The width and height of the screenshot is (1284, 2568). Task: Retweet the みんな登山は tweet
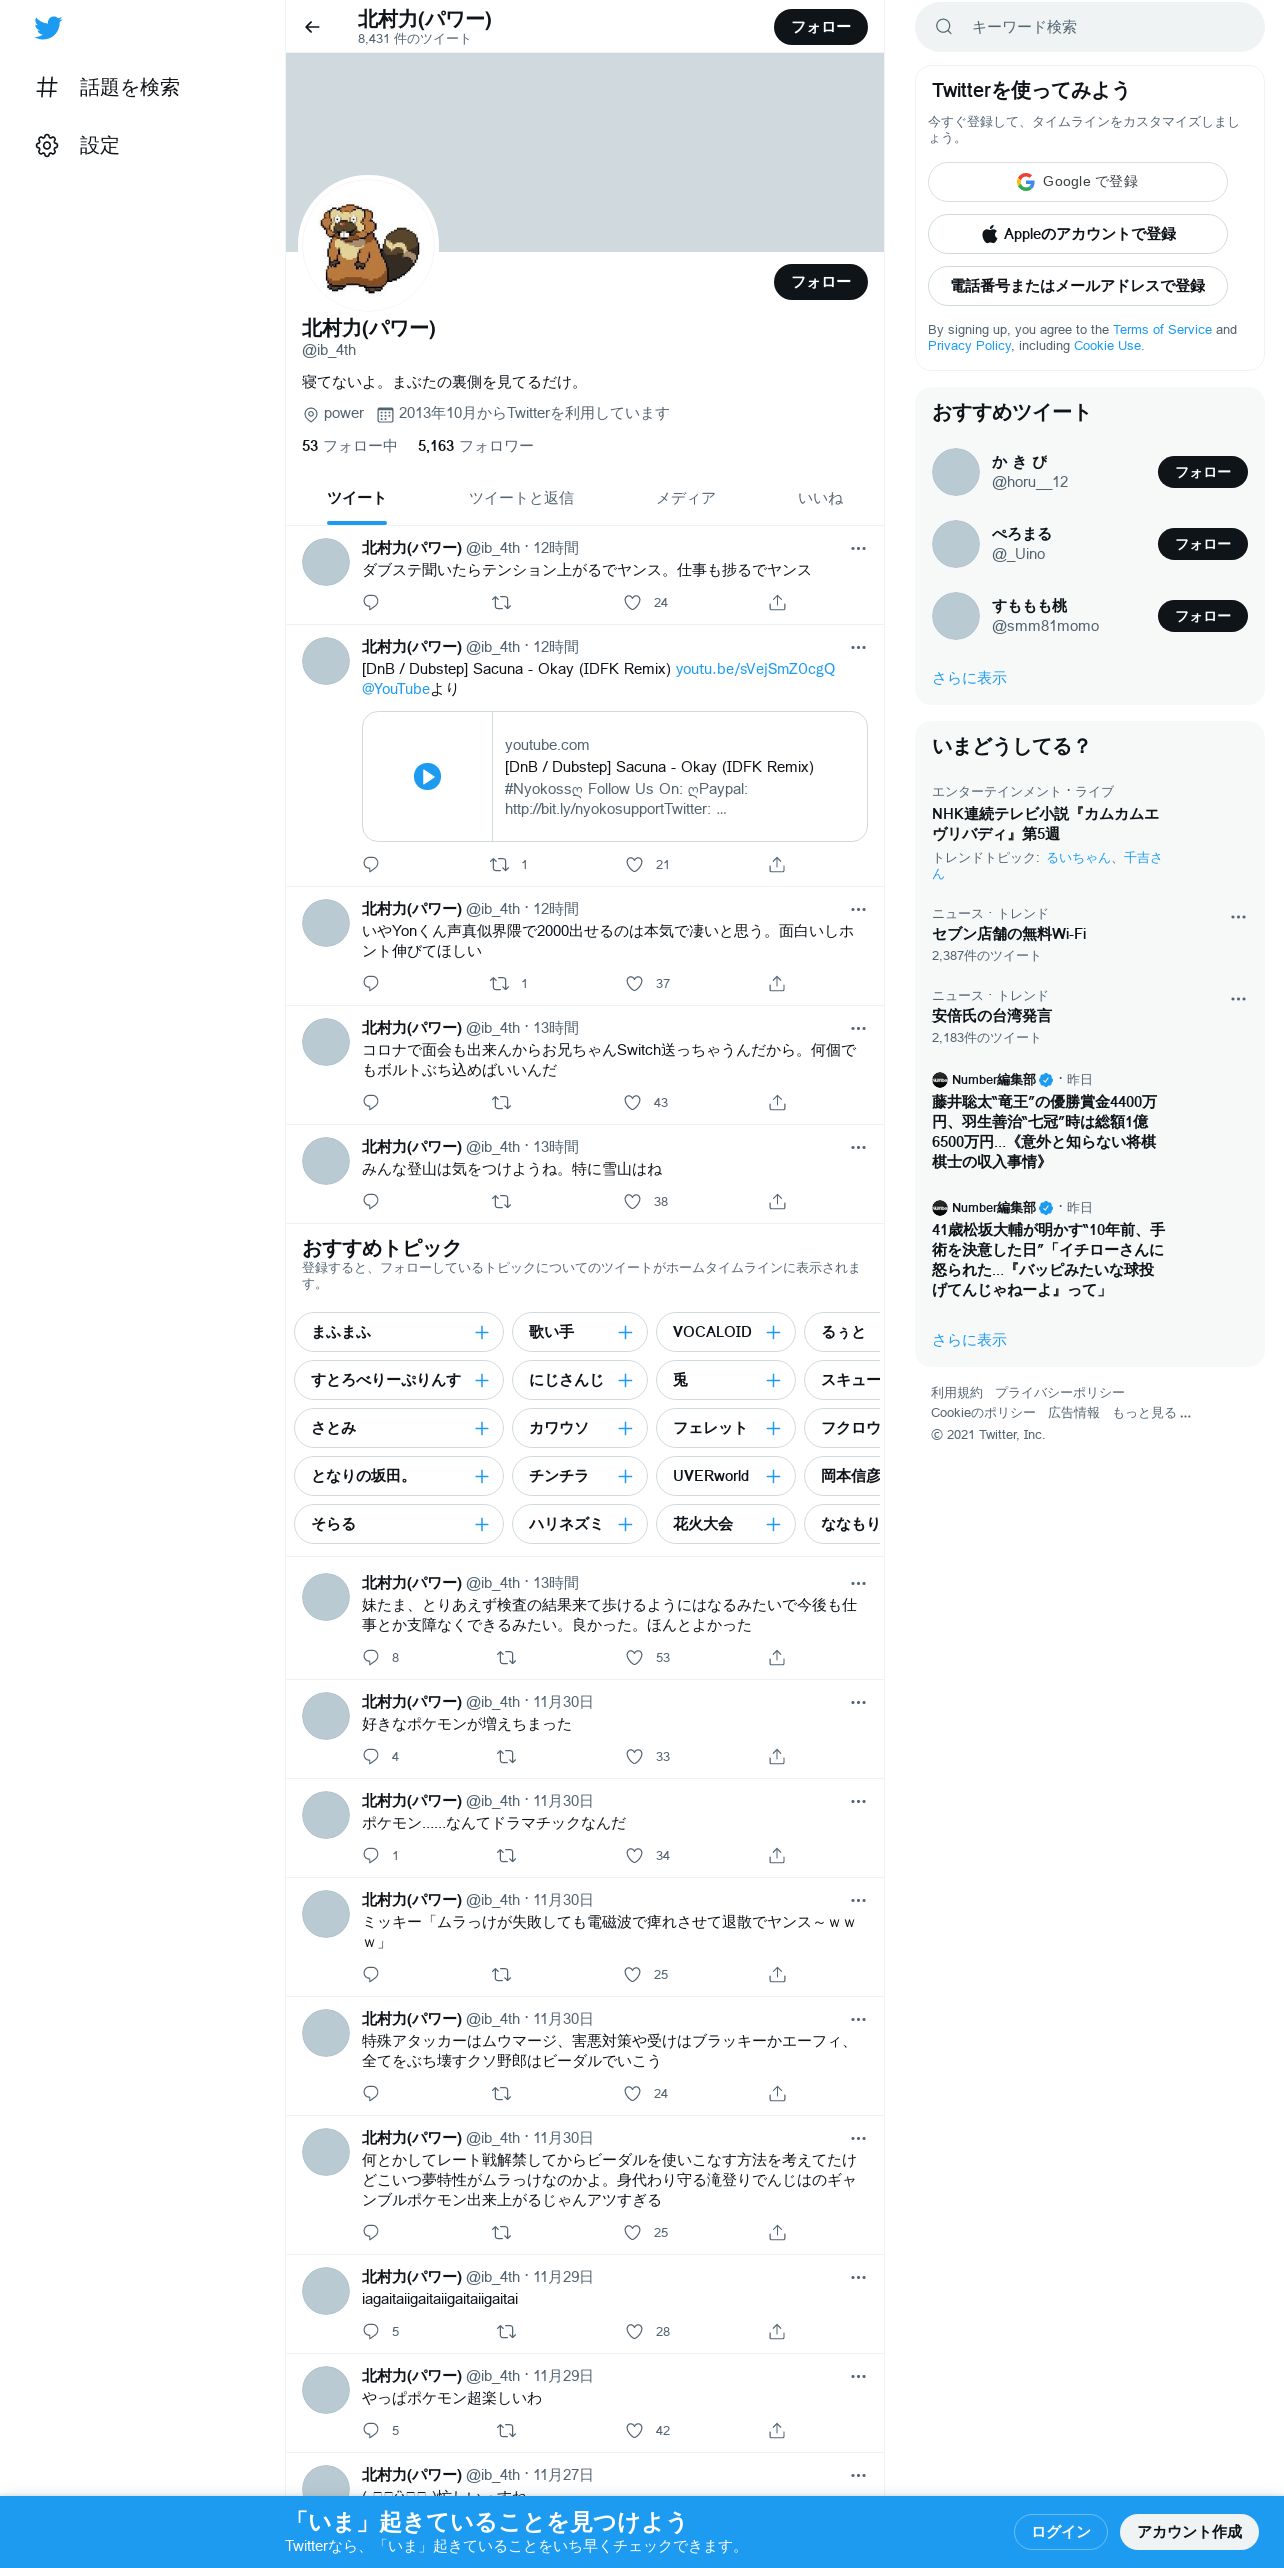(502, 1201)
